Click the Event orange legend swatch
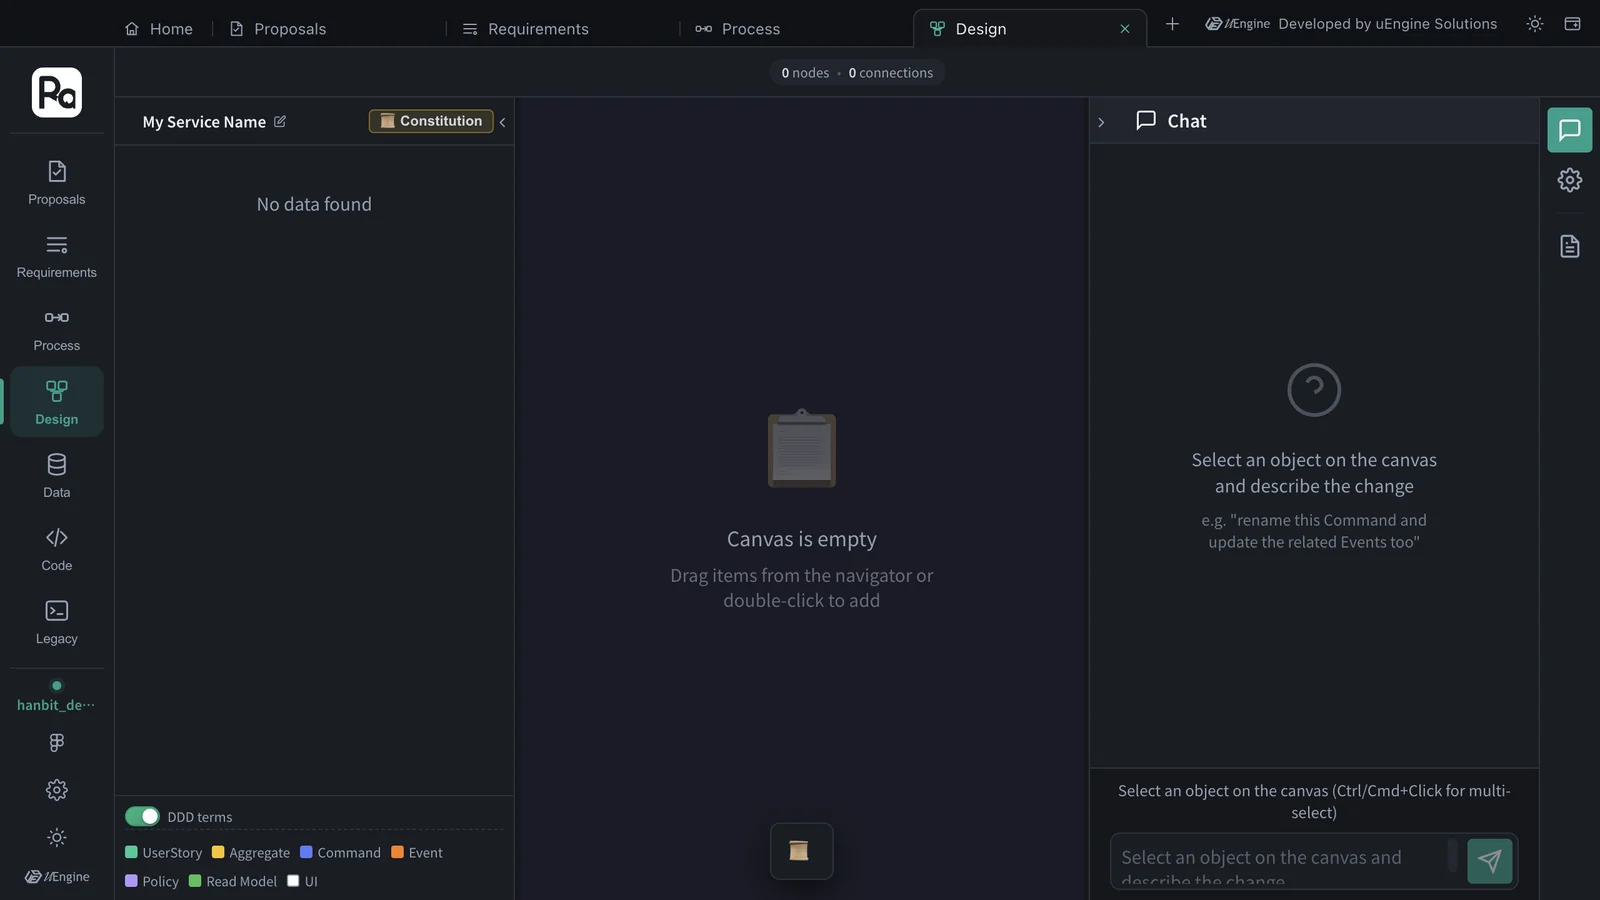This screenshot has height=900, width=1600. (397, 852)
